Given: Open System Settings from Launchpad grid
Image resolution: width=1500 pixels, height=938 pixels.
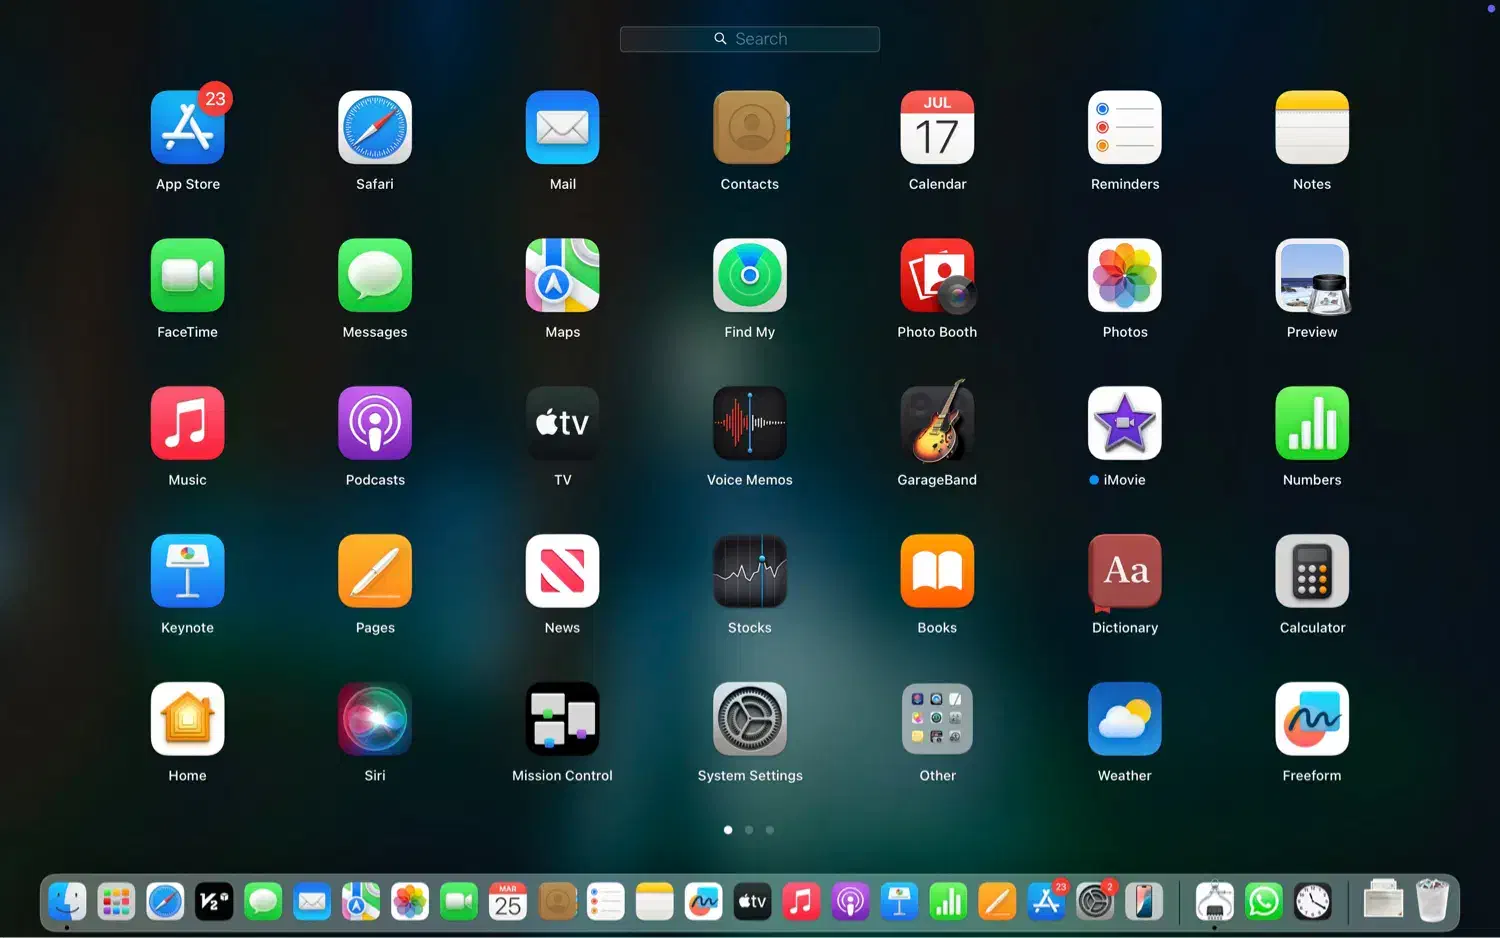Looking at the screenshot, I should tap(749, 719).
